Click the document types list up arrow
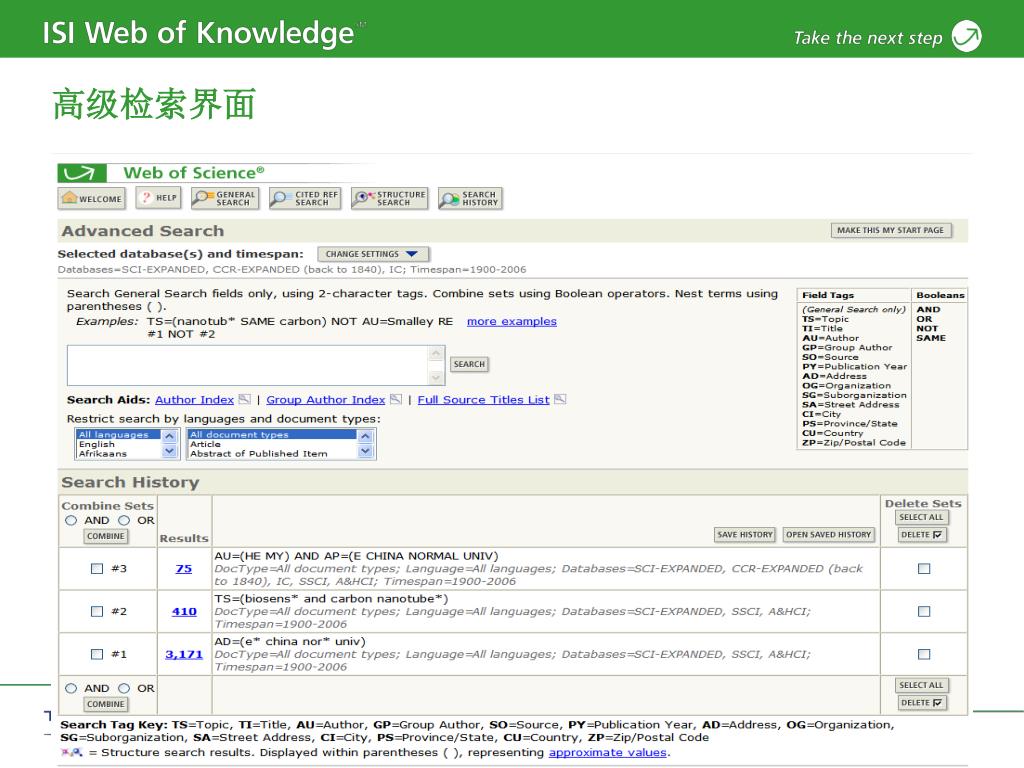The width and height of the screenshot is (1024, 768). pyautogui.click(x=365, y=436)
